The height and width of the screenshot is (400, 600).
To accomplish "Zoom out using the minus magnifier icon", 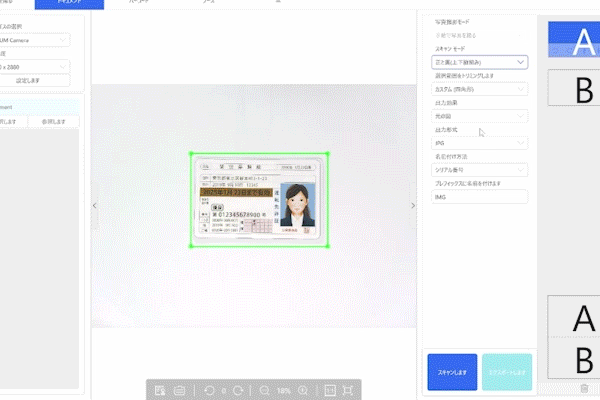I will pyautogui.click(x=265, y=389).
